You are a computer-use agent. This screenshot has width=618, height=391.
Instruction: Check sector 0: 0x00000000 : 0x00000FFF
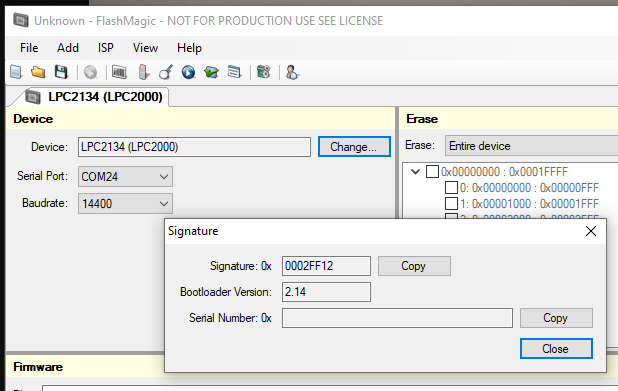coord(451,188)
